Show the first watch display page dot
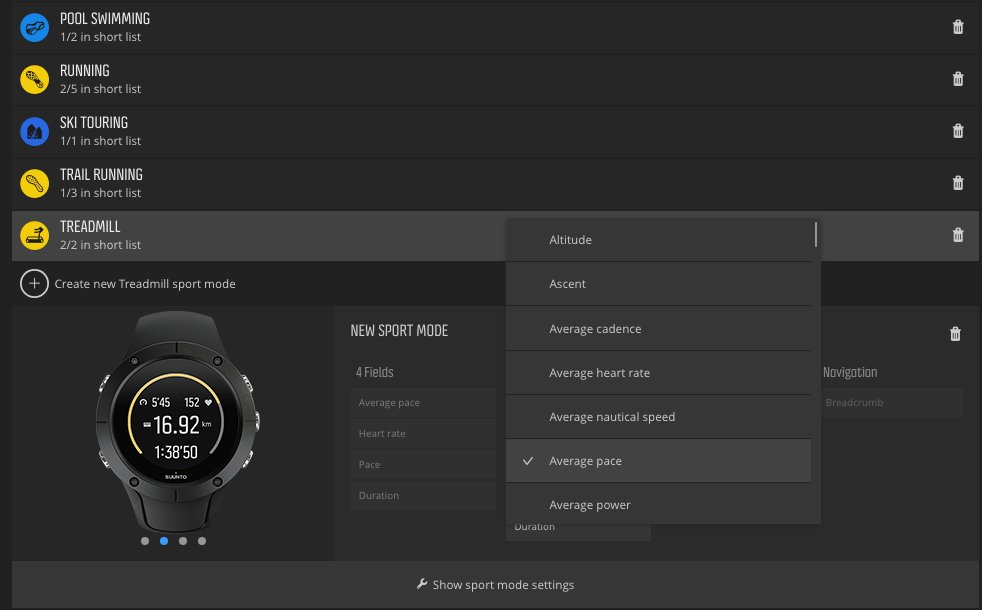The width and height of the screenshot is (982, 610). [145, 541]
